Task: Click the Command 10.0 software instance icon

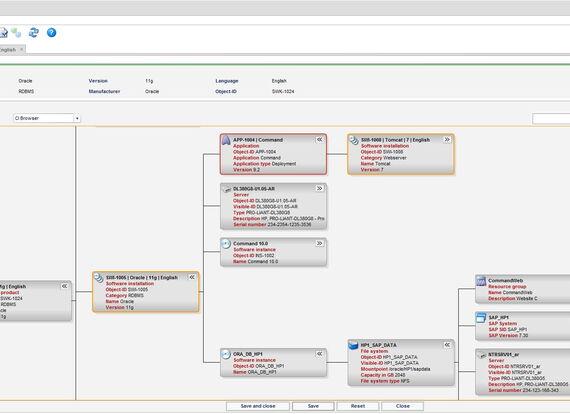Action: (x=226, y=244)
